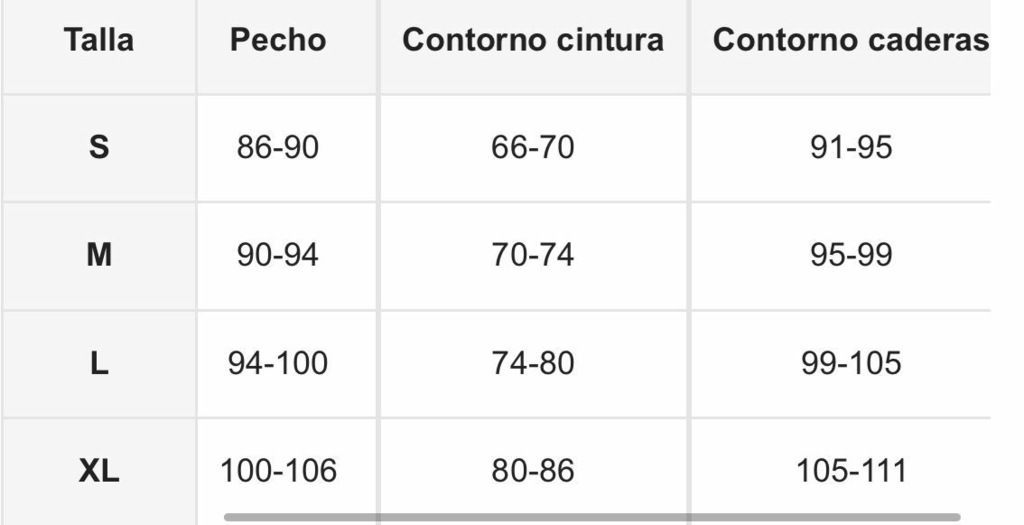Click the 74-80 waist measurement cell

(533, 363)
